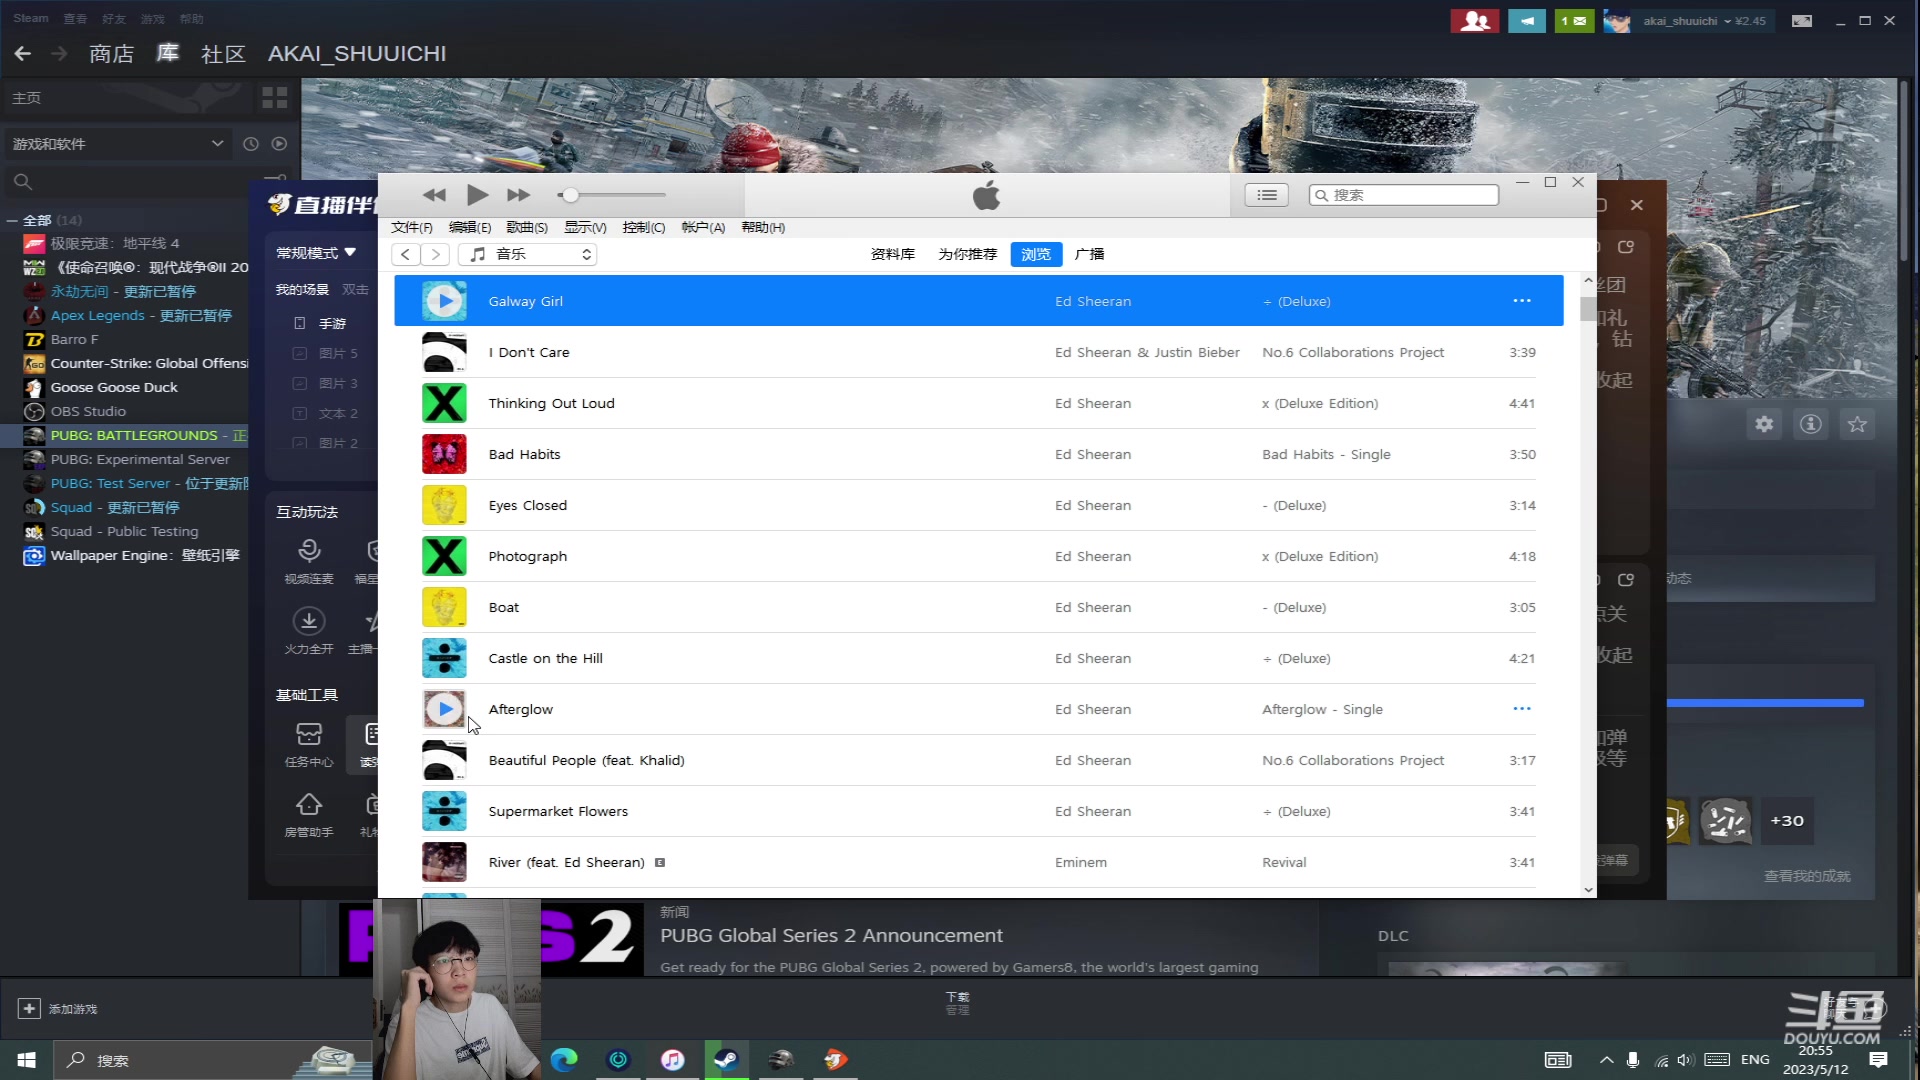
Task: Switch to the 资料库 tab
Action: 893,254
